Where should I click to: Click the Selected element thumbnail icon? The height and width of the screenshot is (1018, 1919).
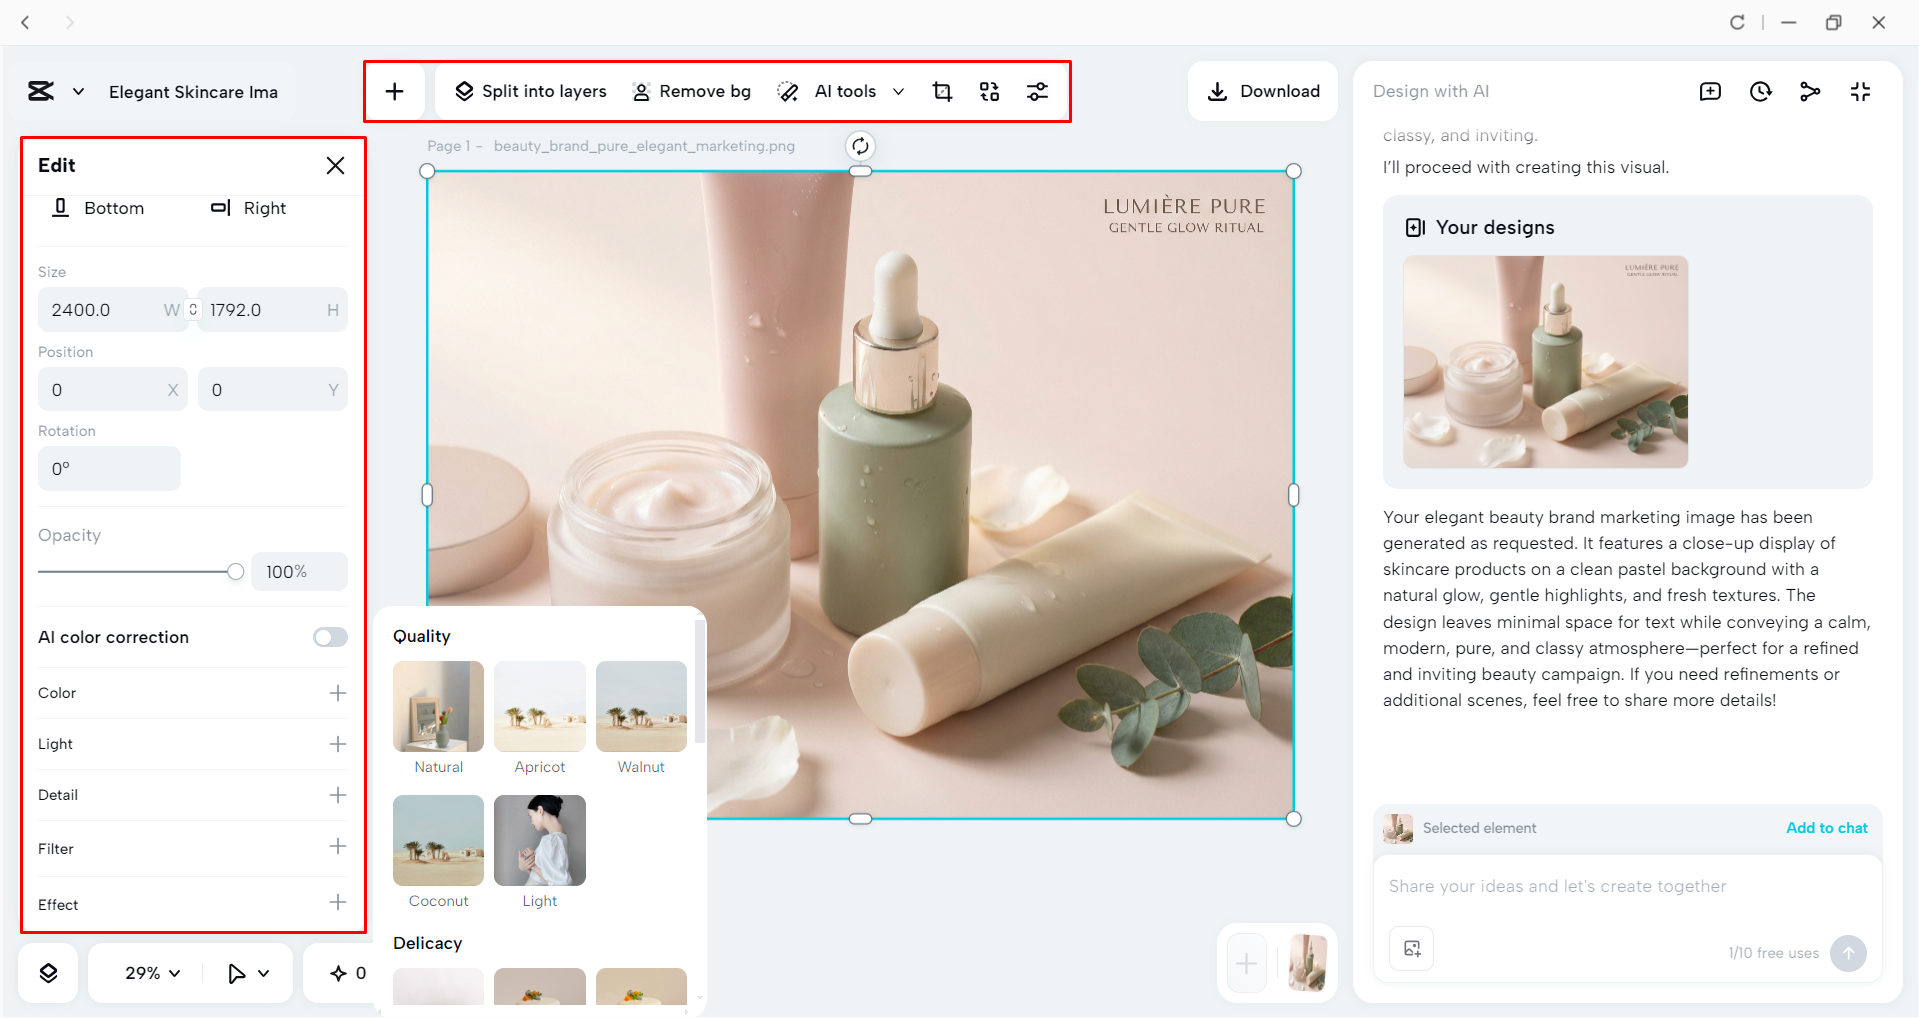[x=1398, y=828]
